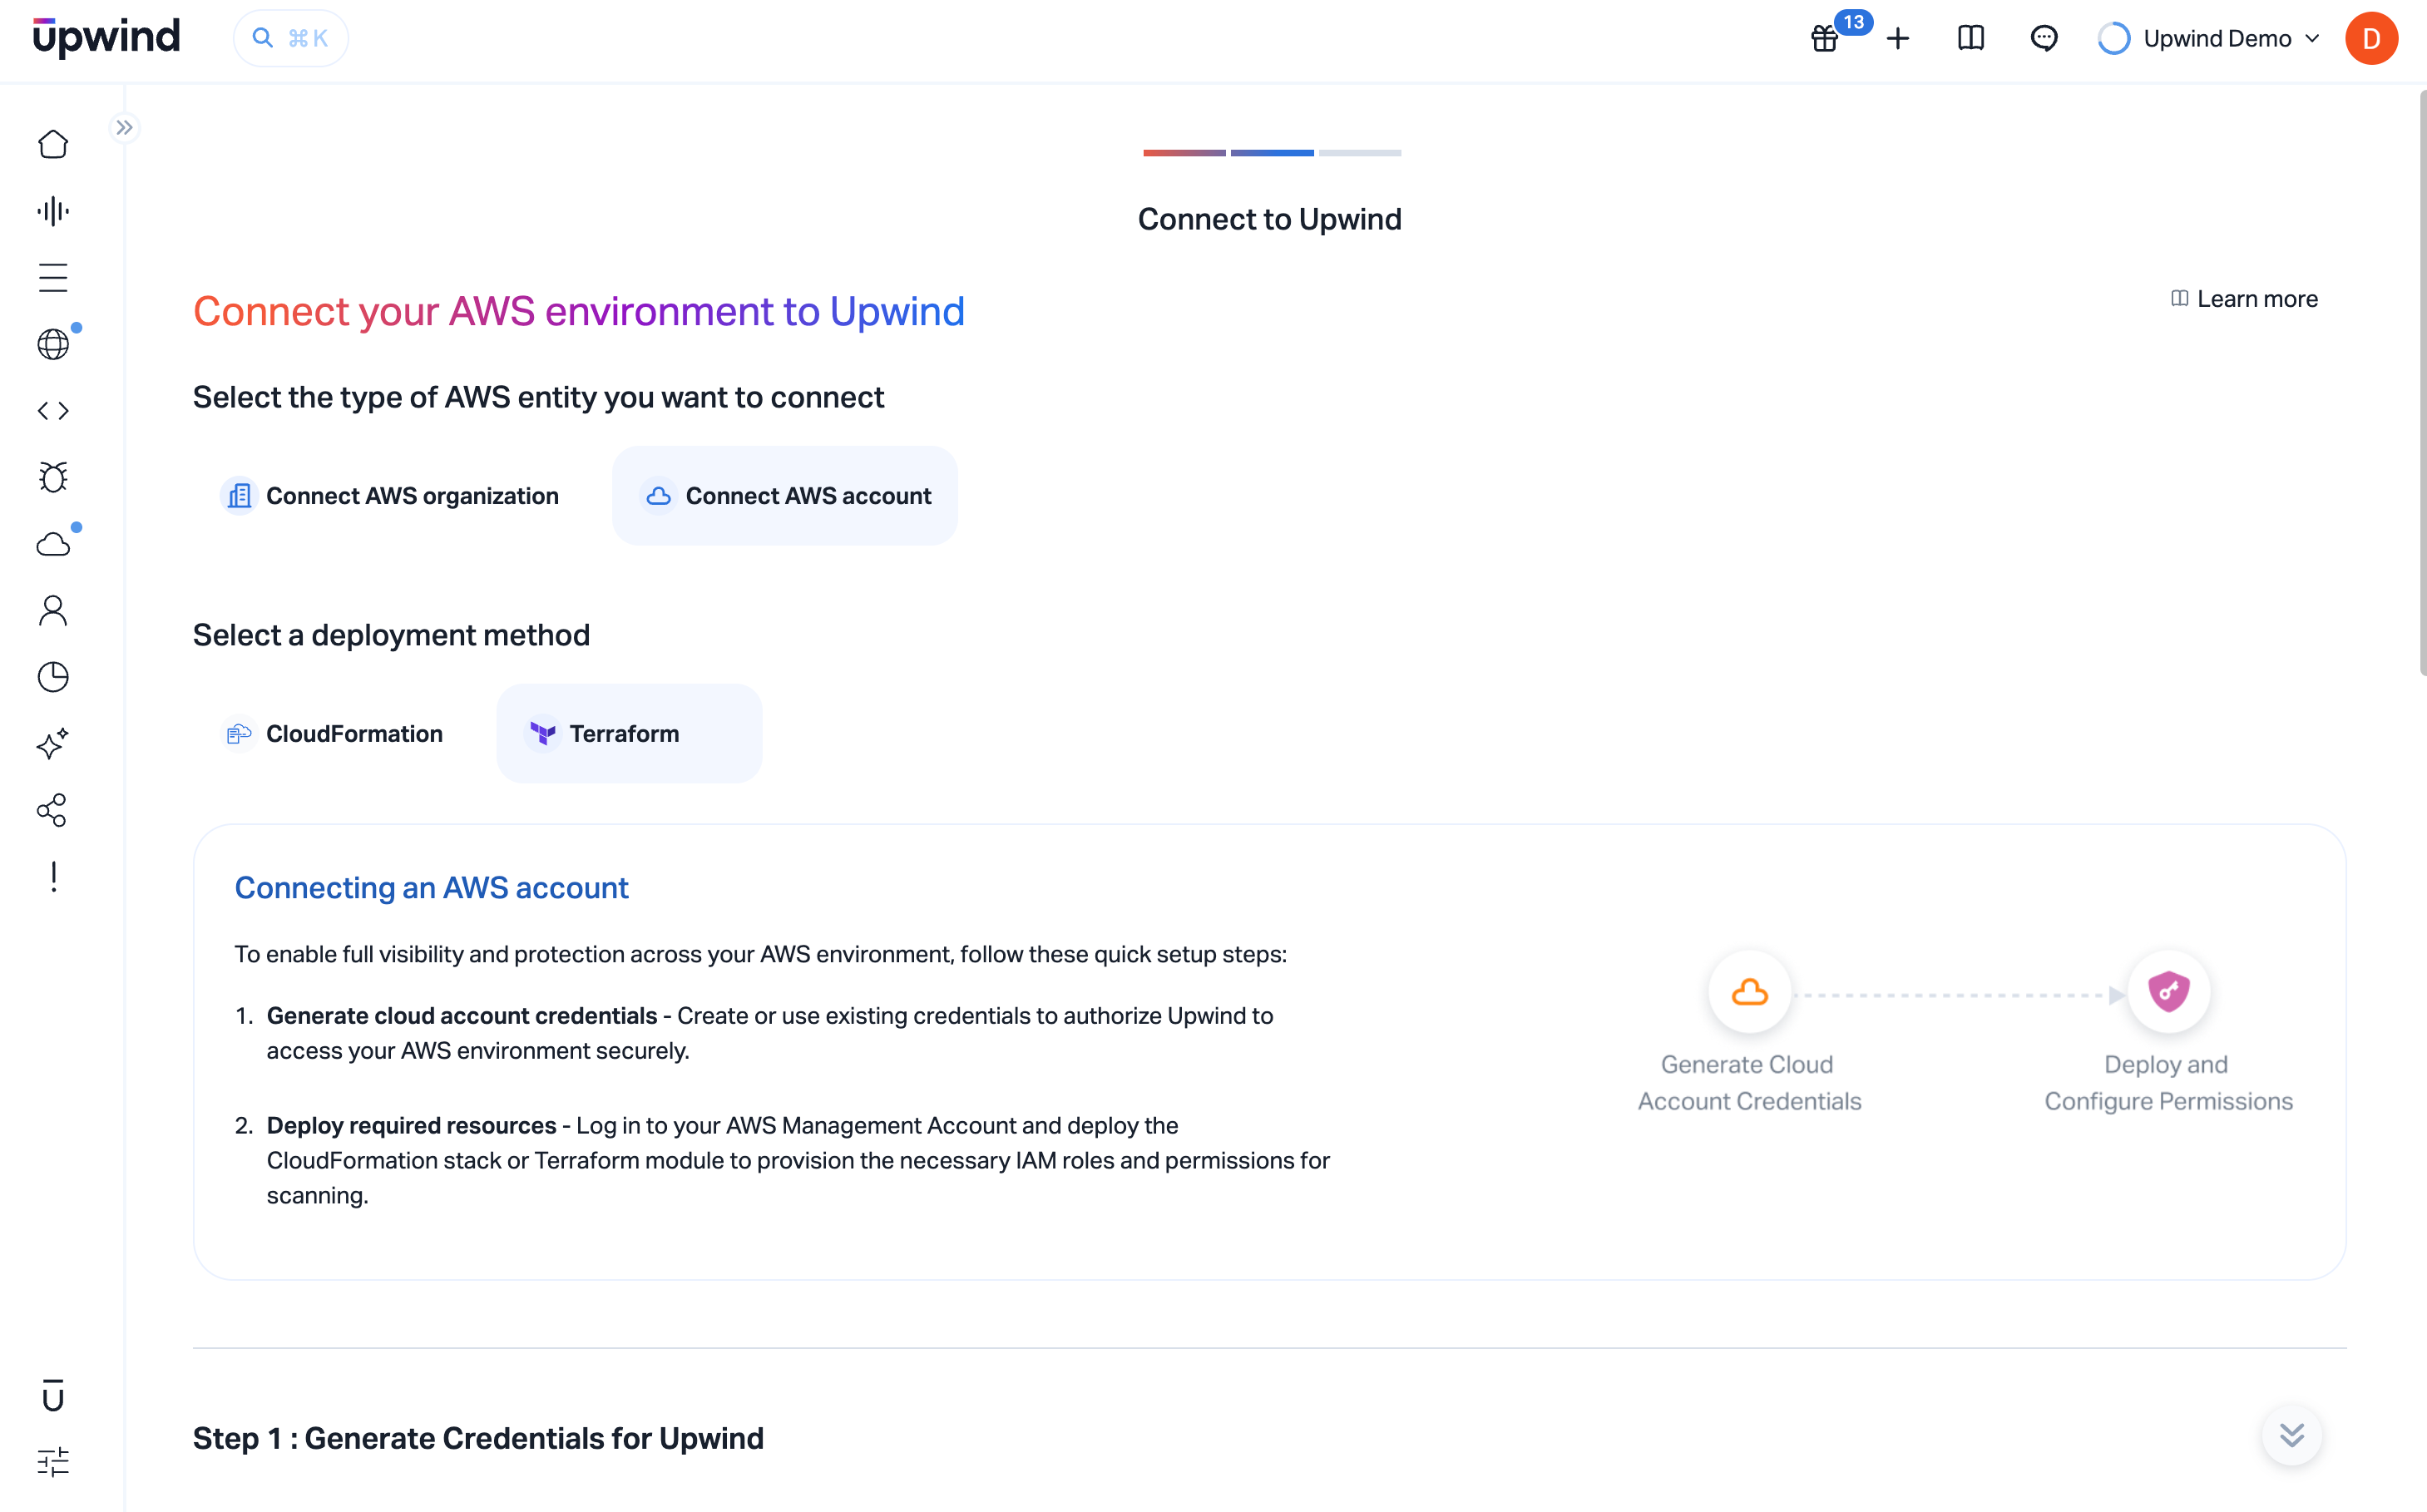The width and height of the screenshot is (2427, 1512).
Task: Open the audio waveform sidebar icon
Action: click(53, 211)
